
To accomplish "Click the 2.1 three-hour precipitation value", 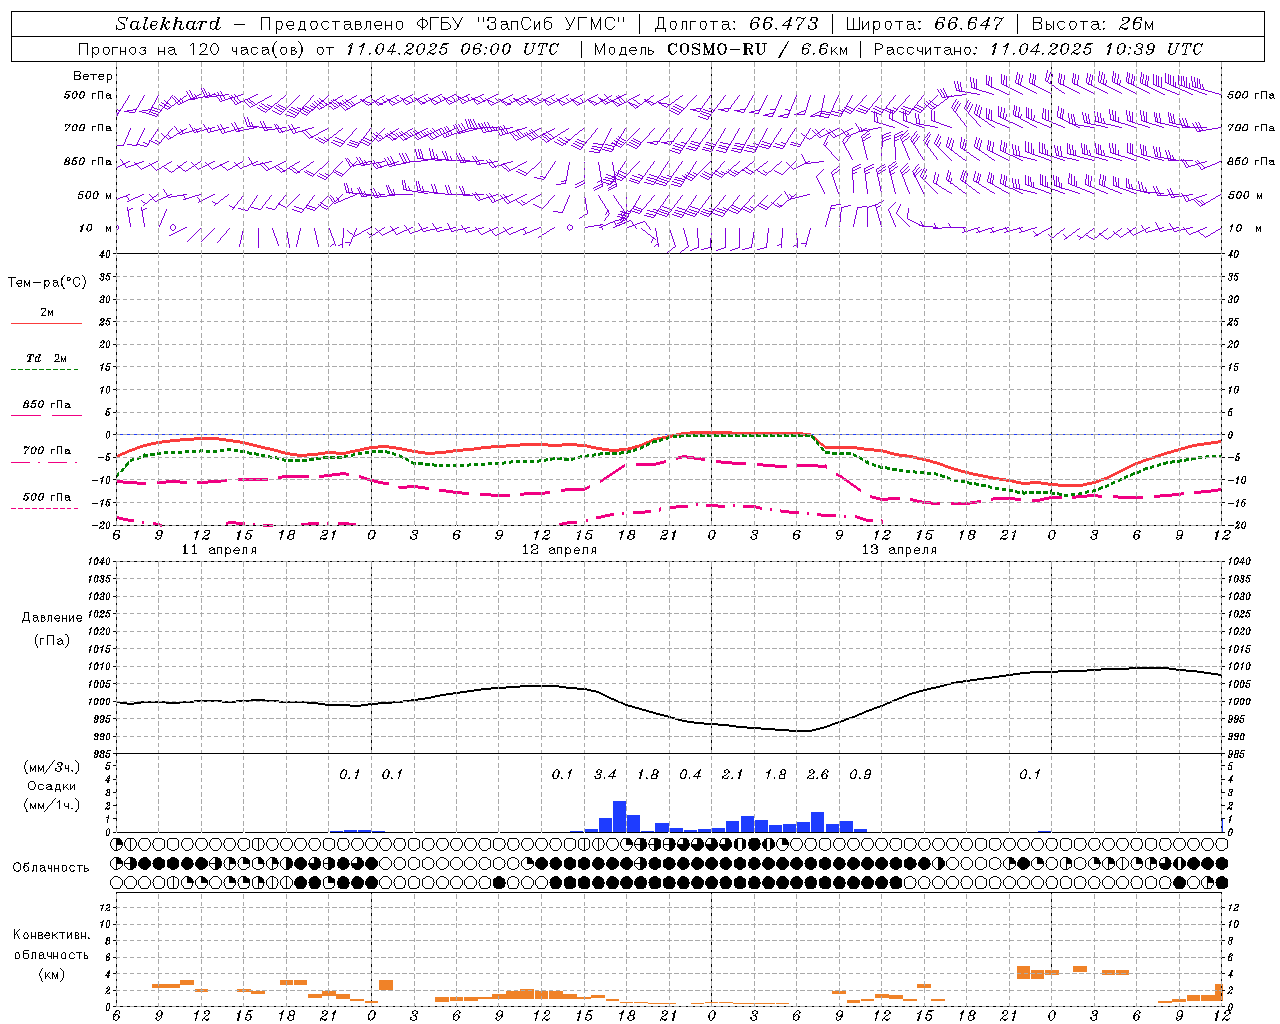I will pos(732,774).
